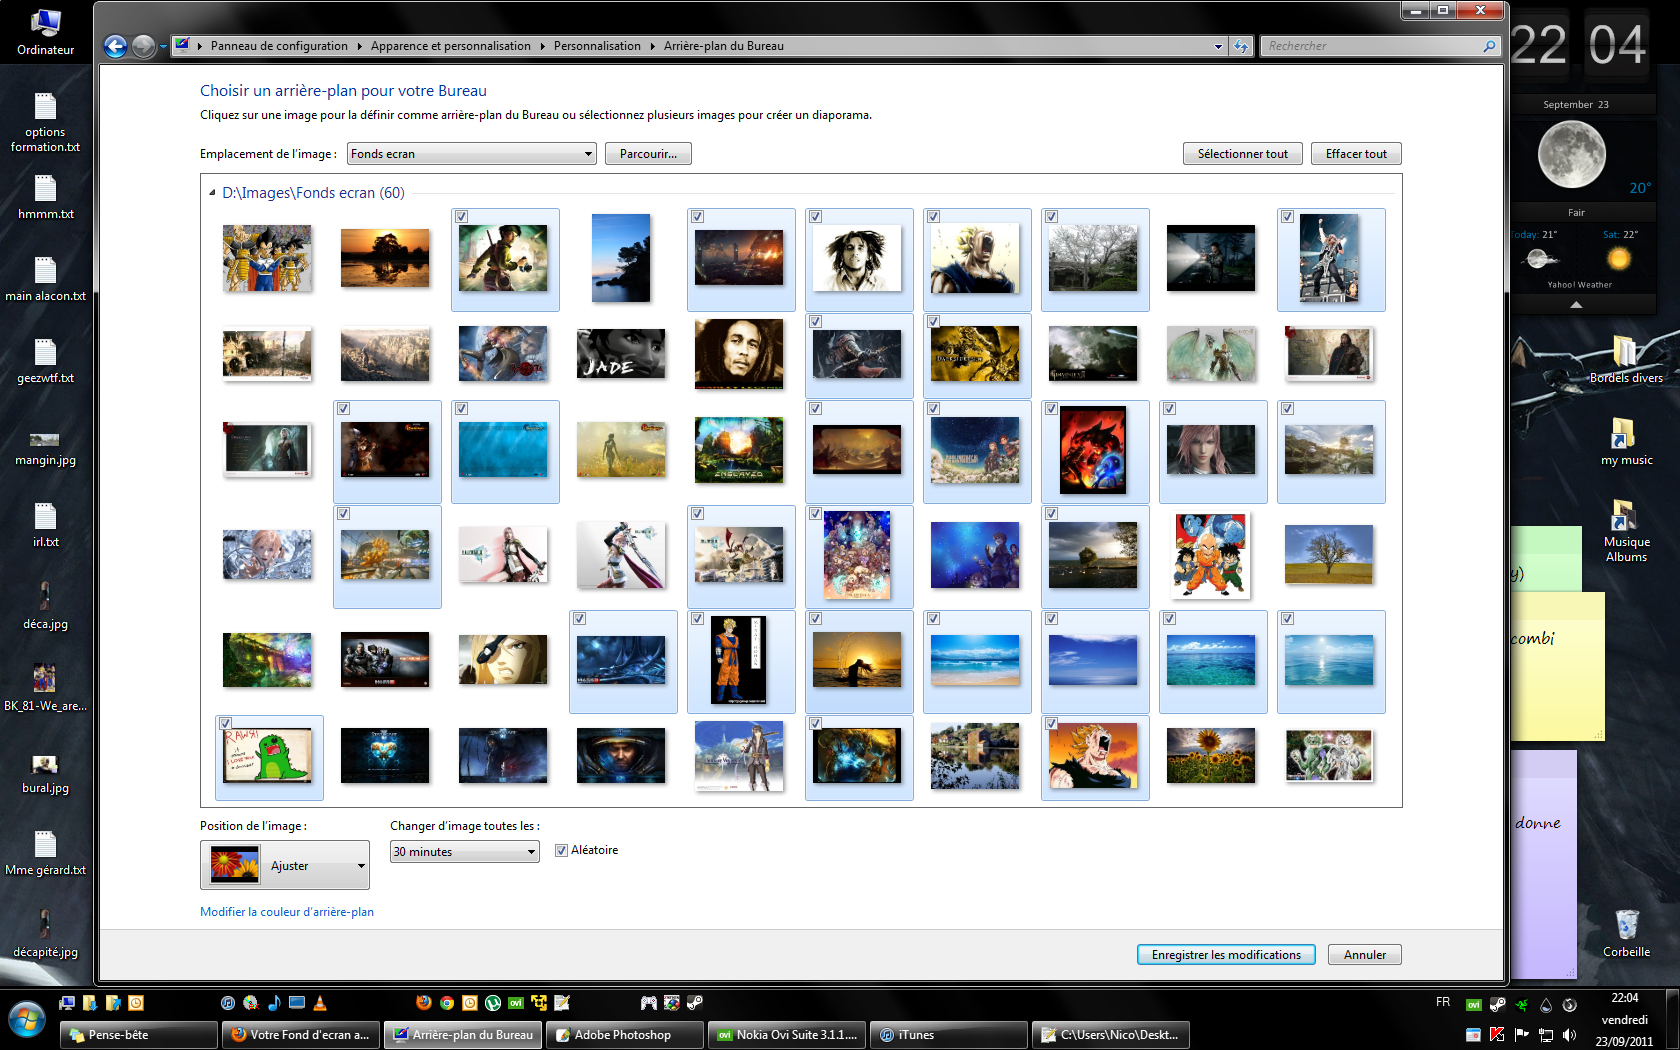Expand the weather gadget arrow below Yahoo! Weather
The width and height of the screenshot is (1680, 1050).
point(1576,304)
